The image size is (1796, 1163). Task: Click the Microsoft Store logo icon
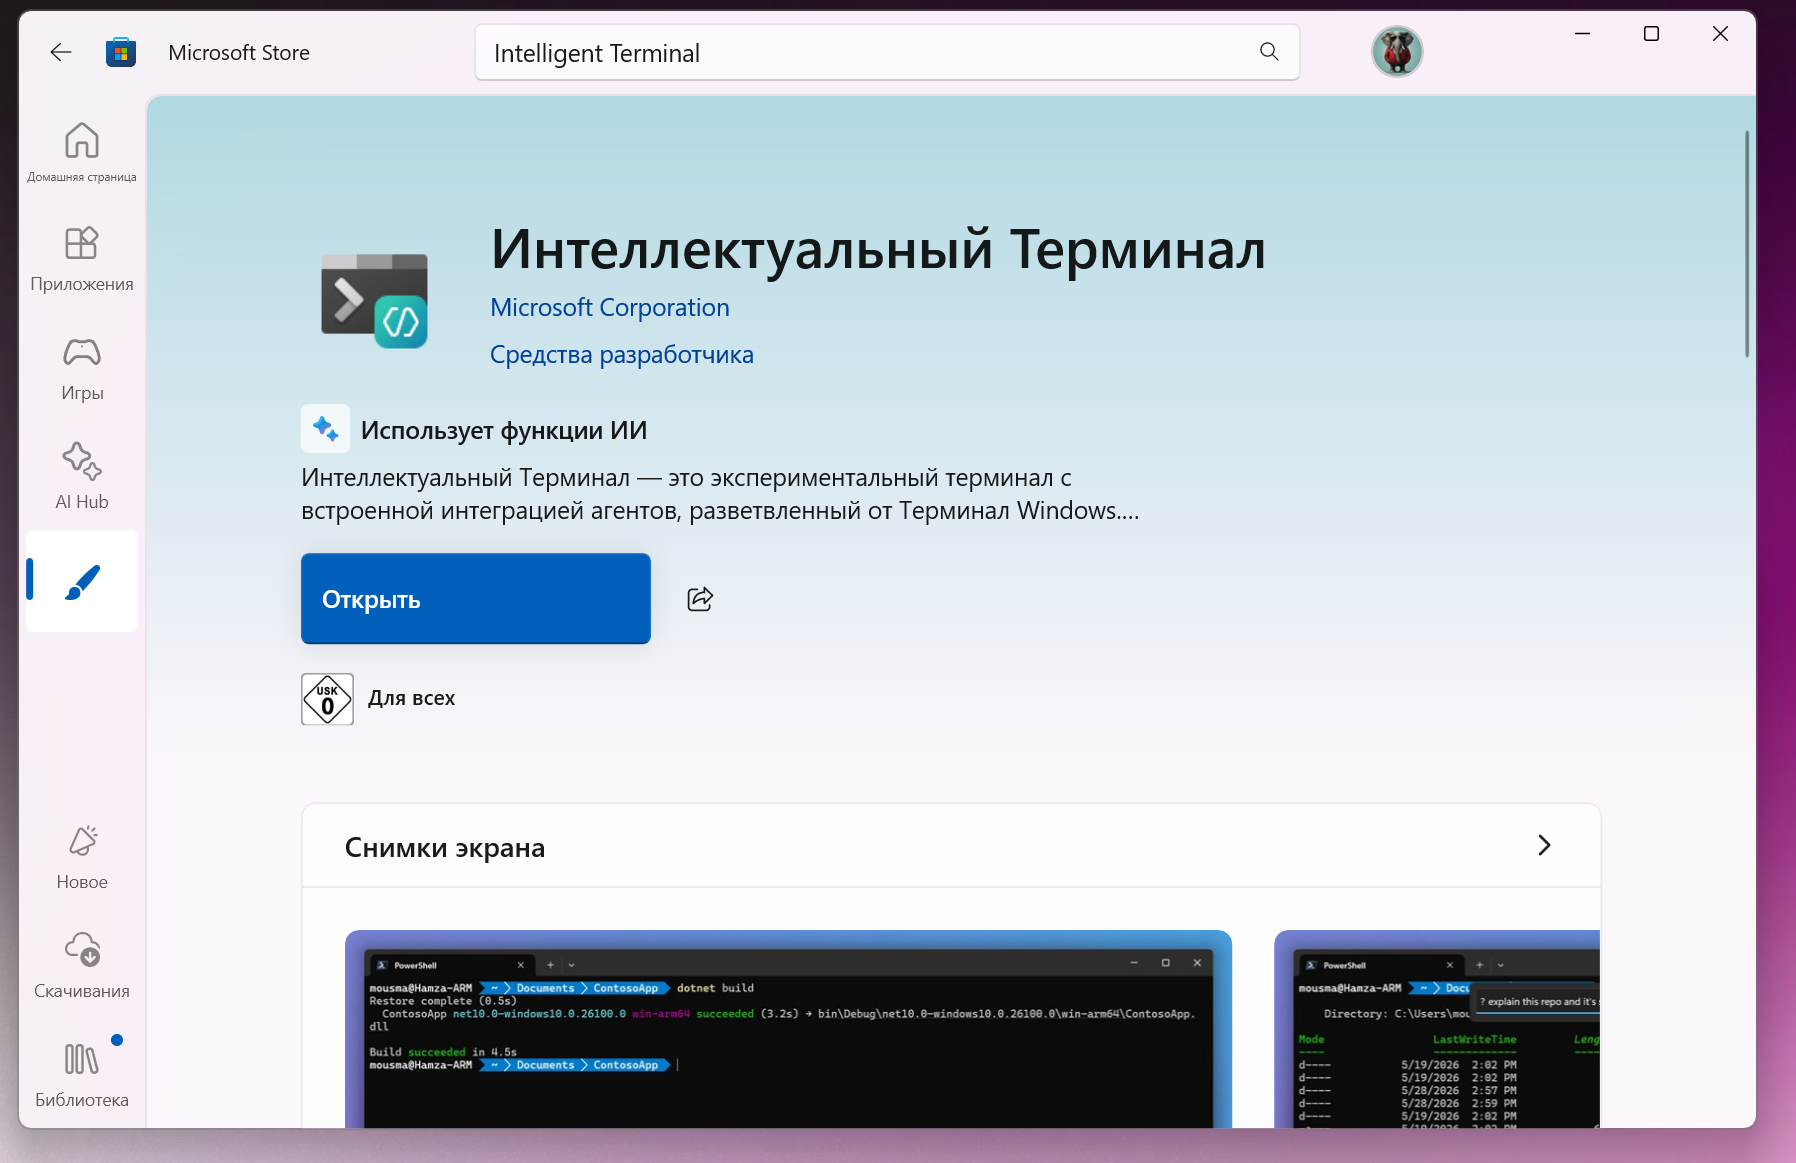121,52
